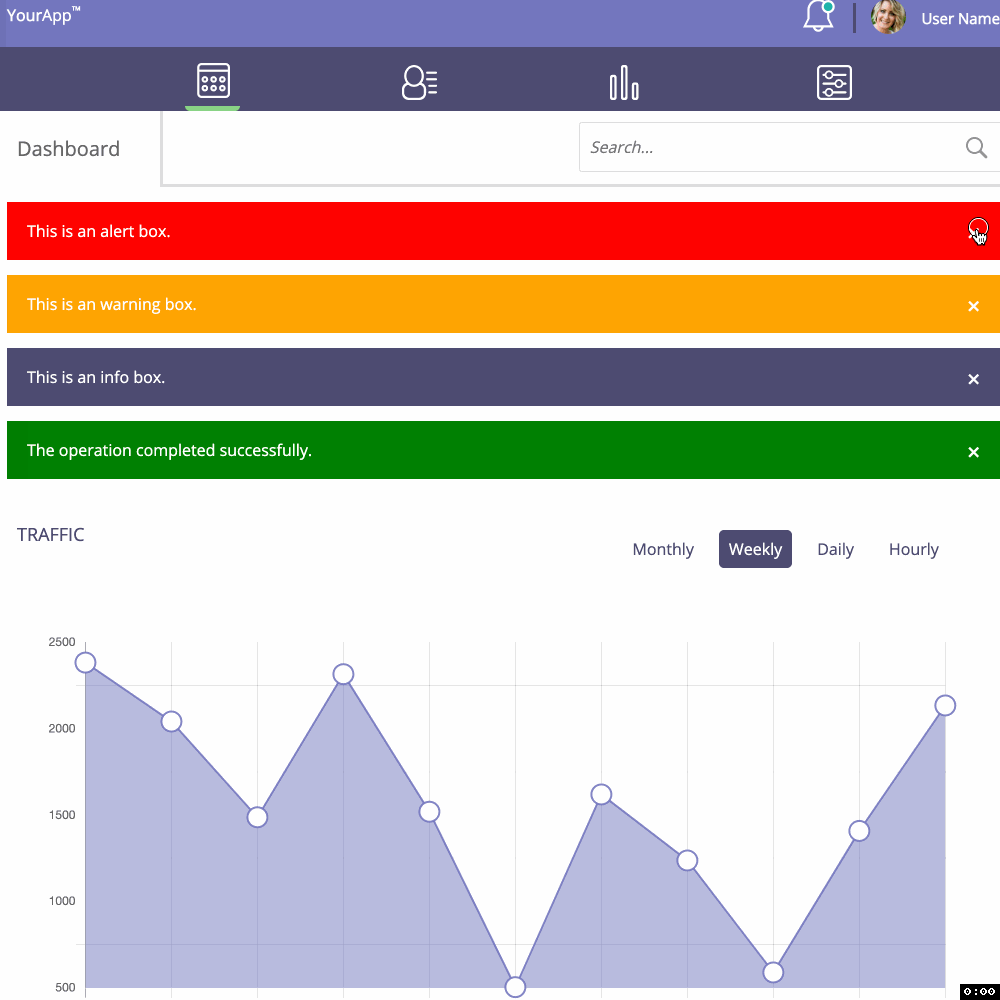Click the magnifying glass search icon

pos(976,148)
